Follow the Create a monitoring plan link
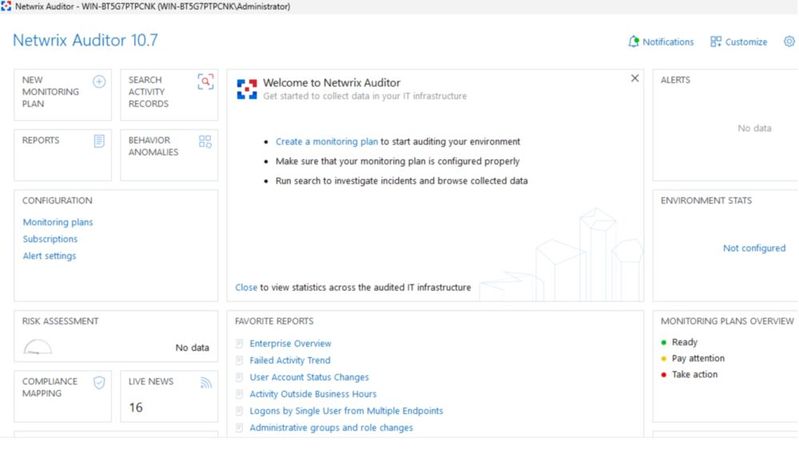This screenshot has width=799, height=450. click(x=327, y=142)
